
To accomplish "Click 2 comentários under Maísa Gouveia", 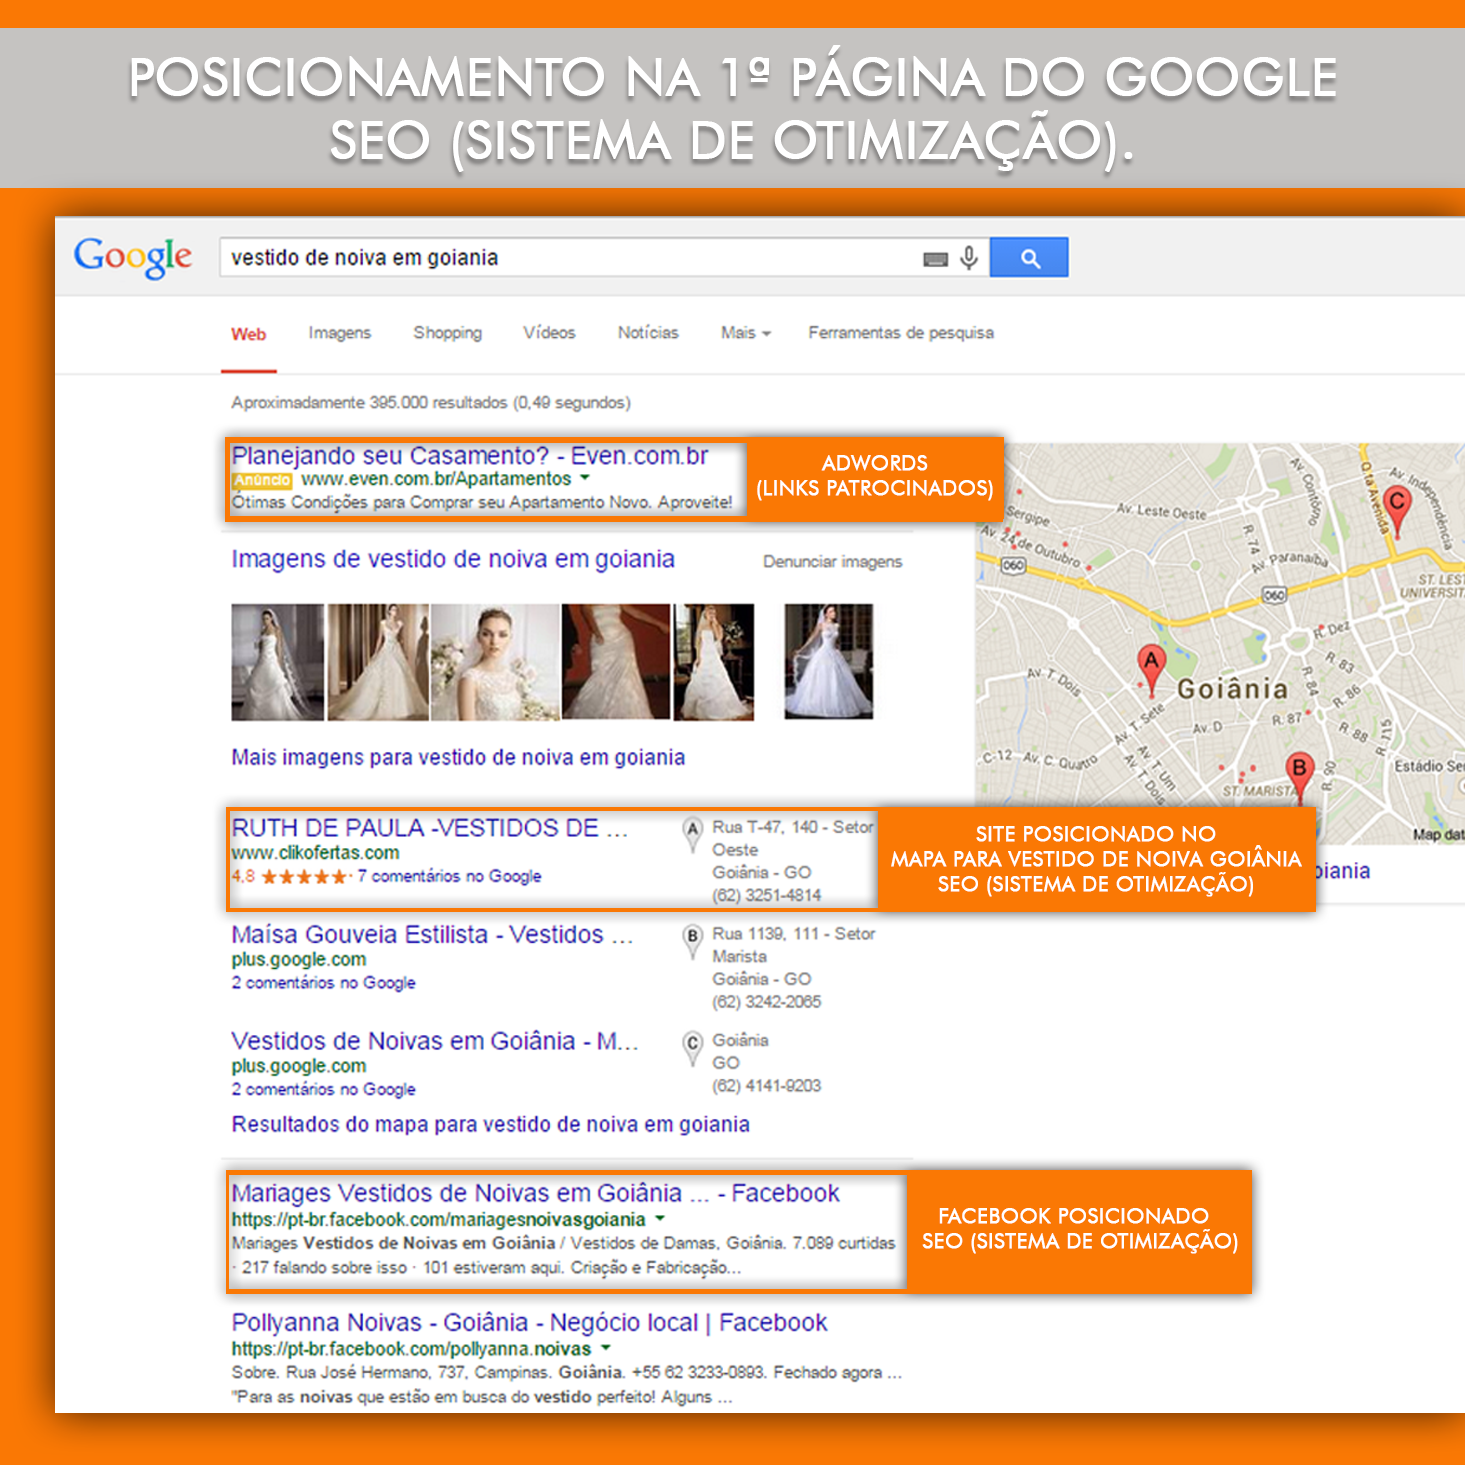I will (x=323, y=983).
